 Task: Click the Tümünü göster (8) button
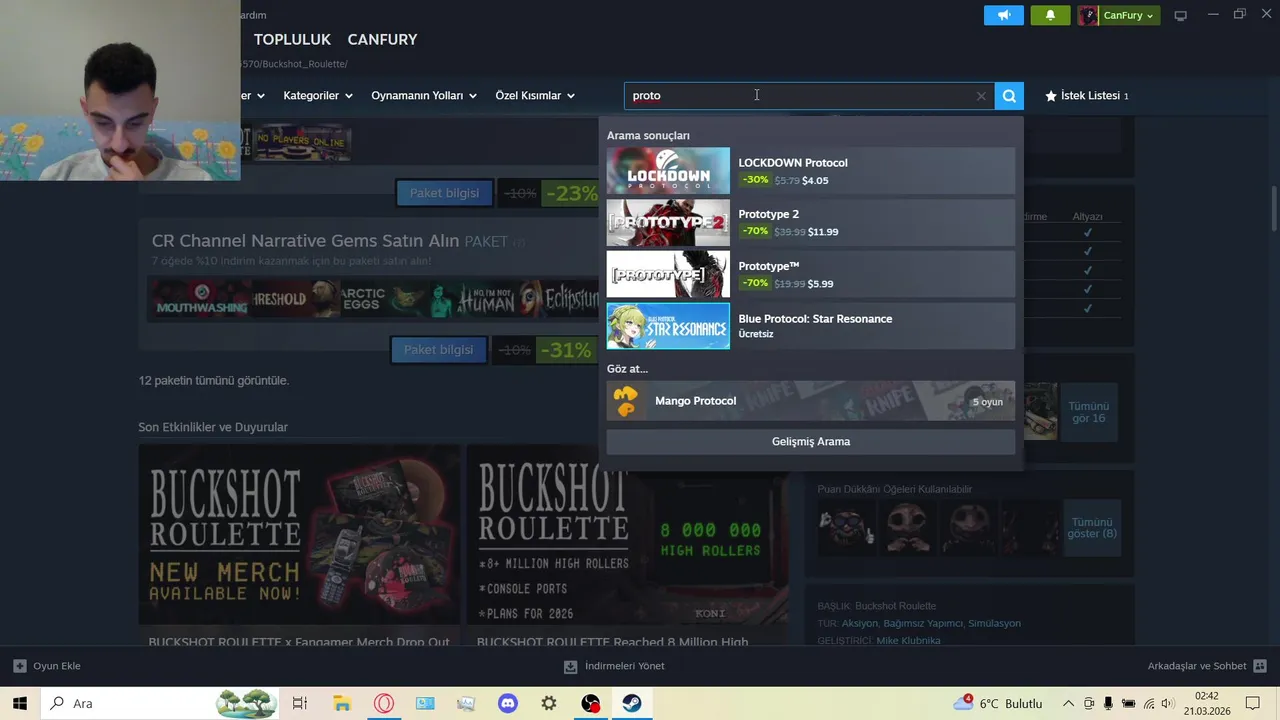pos(1092,528)
